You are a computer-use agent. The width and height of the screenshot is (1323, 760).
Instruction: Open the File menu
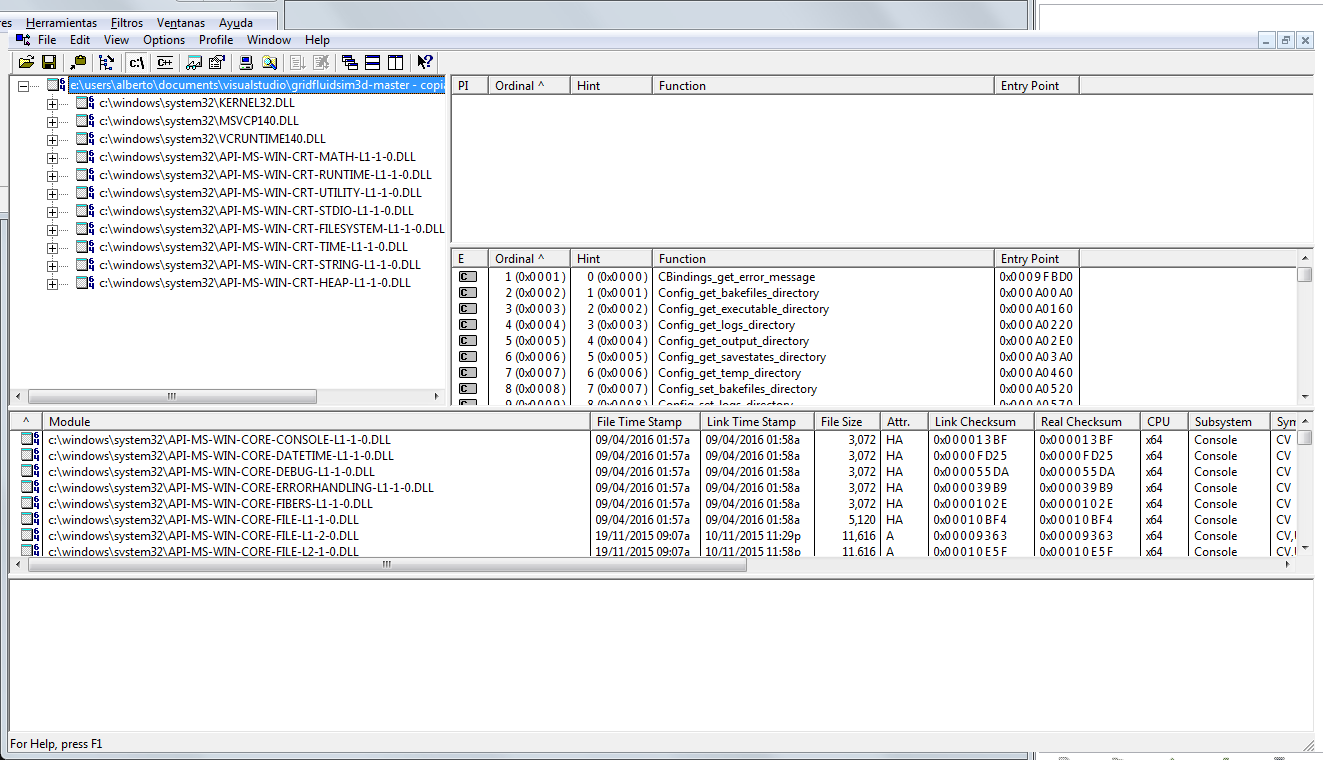click(47, 40)
